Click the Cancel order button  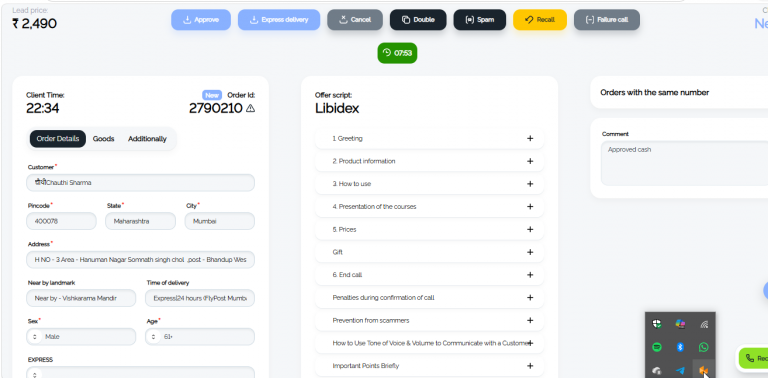(x=355, y=20)
